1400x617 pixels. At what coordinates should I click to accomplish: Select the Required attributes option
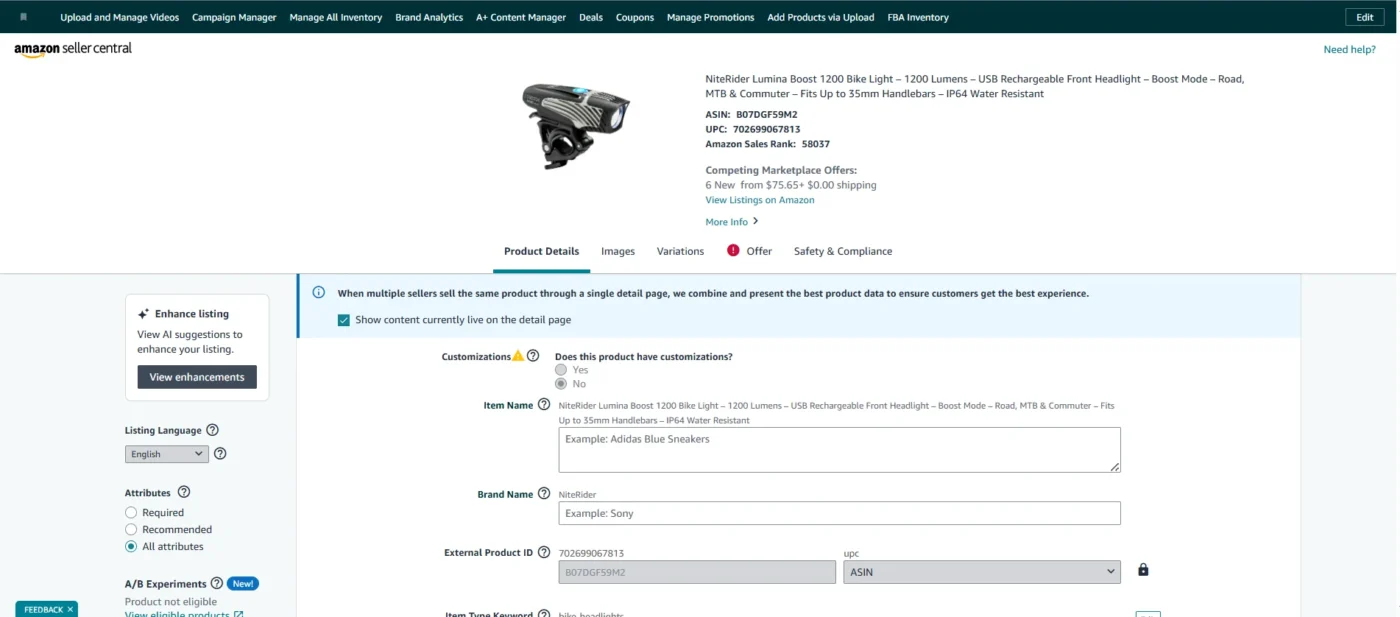coord(131,512)
